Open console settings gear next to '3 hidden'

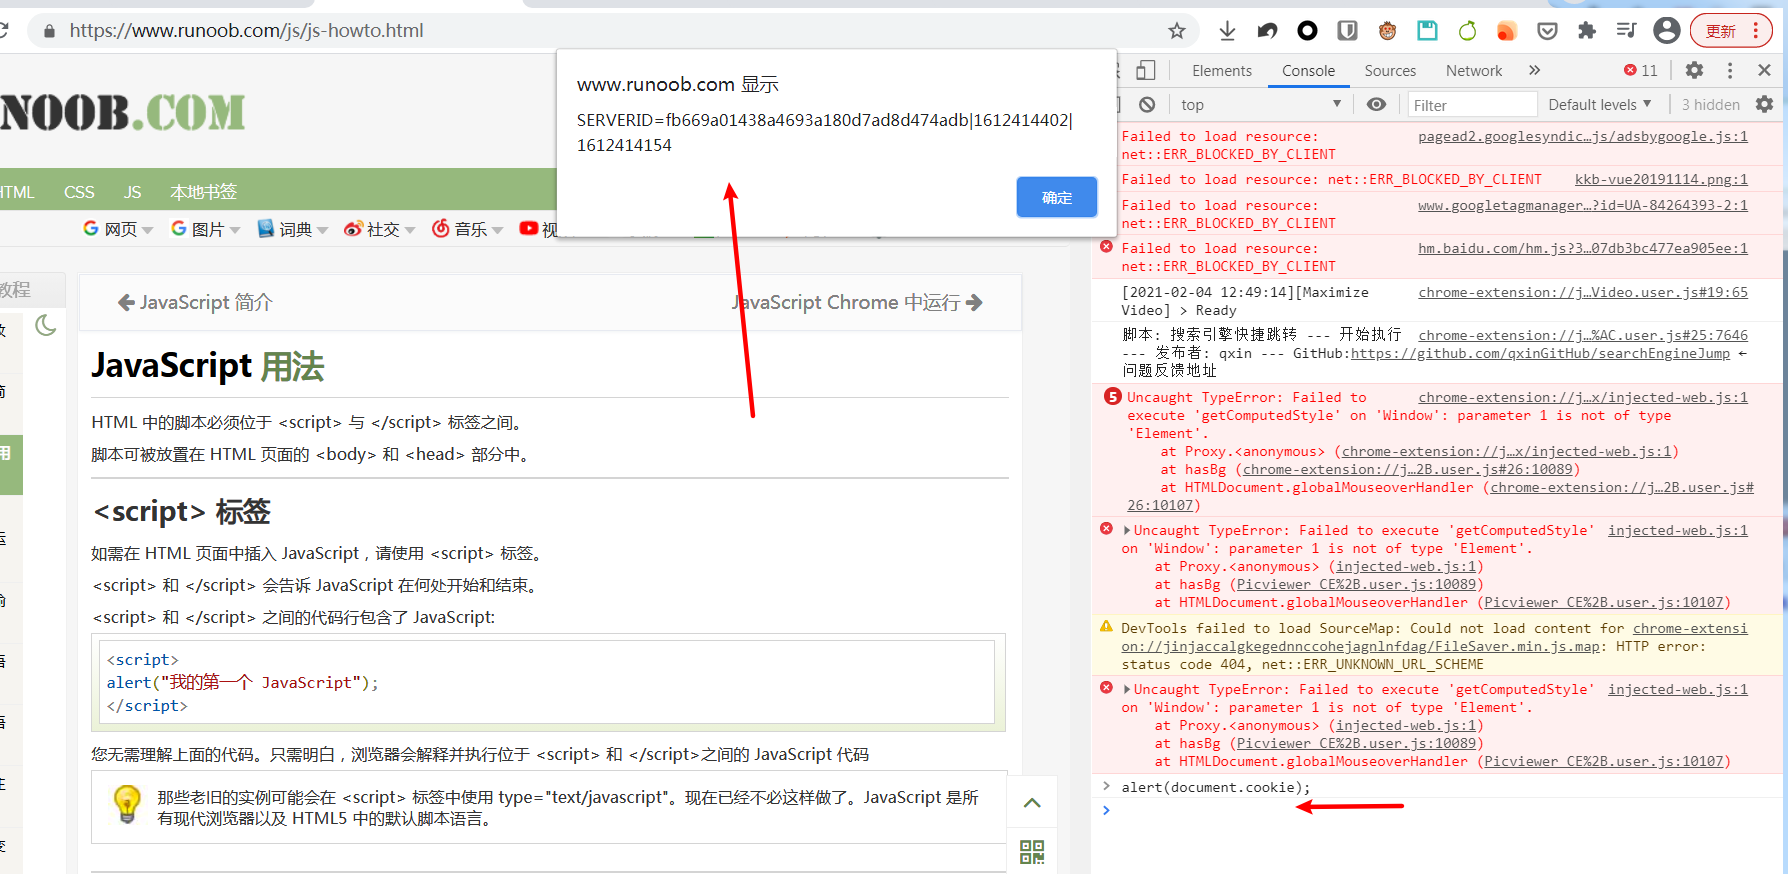pyautogui.click(x=1764, y=104)
